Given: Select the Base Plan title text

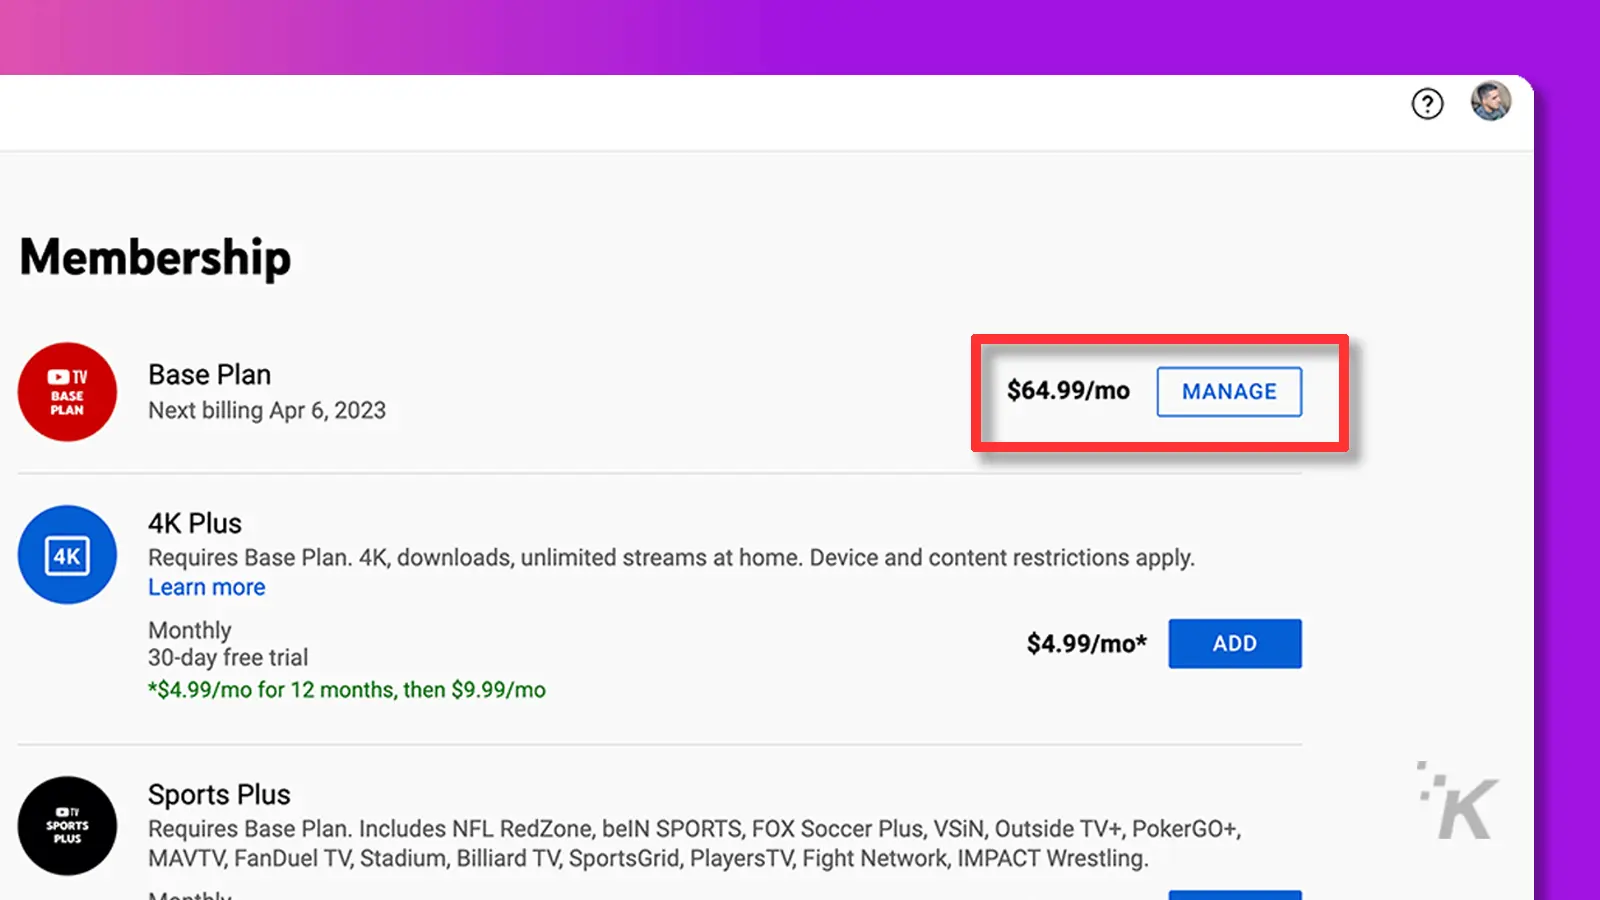Looking at the screenshot, I should [210, 375].
